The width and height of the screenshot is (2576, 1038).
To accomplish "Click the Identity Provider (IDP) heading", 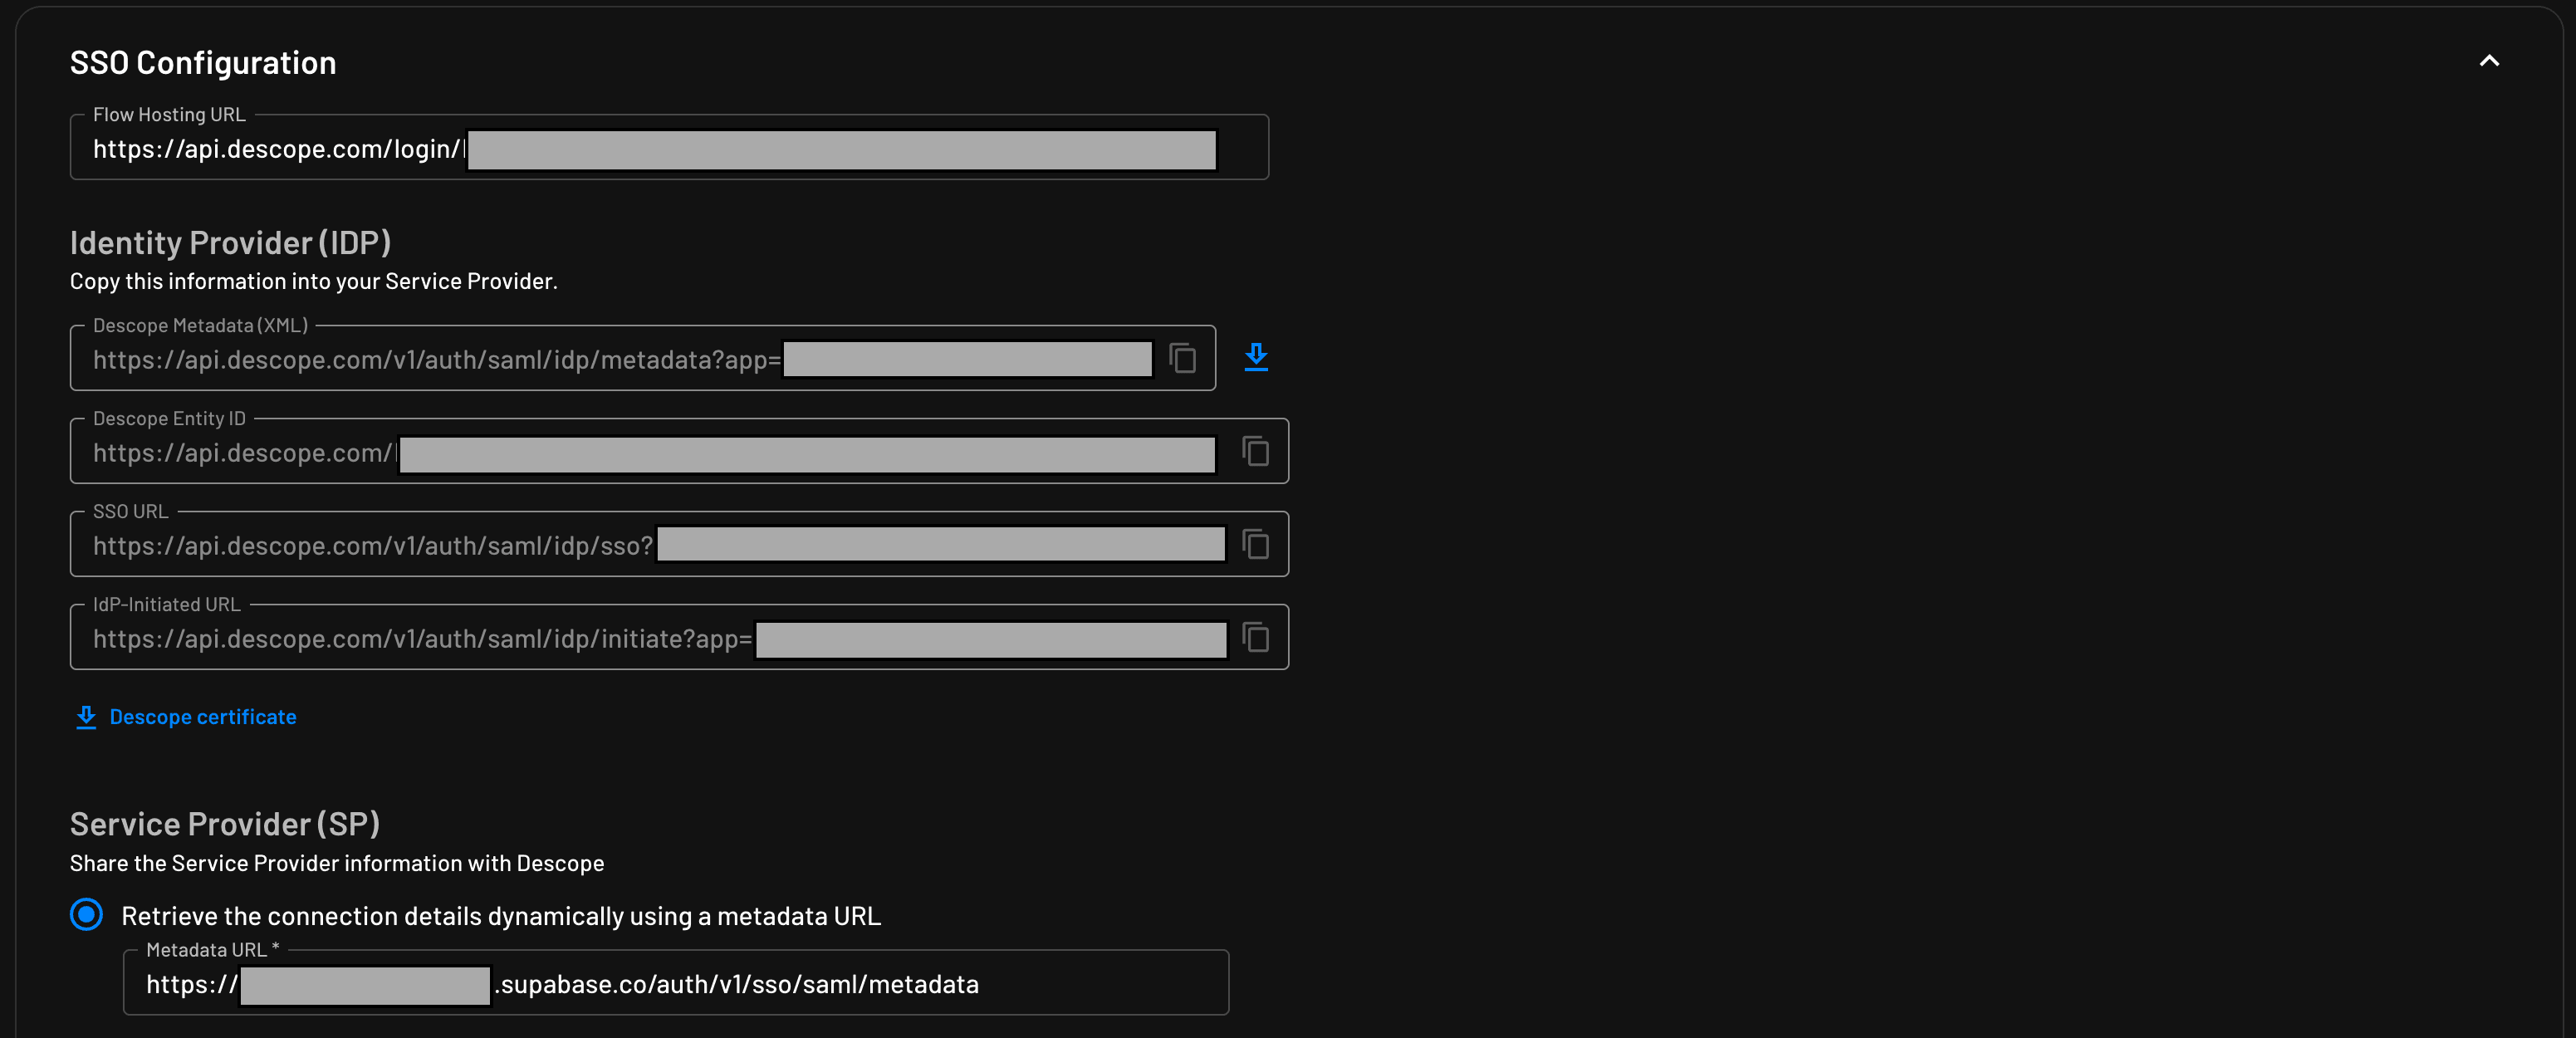I will (x=230, y=242).
